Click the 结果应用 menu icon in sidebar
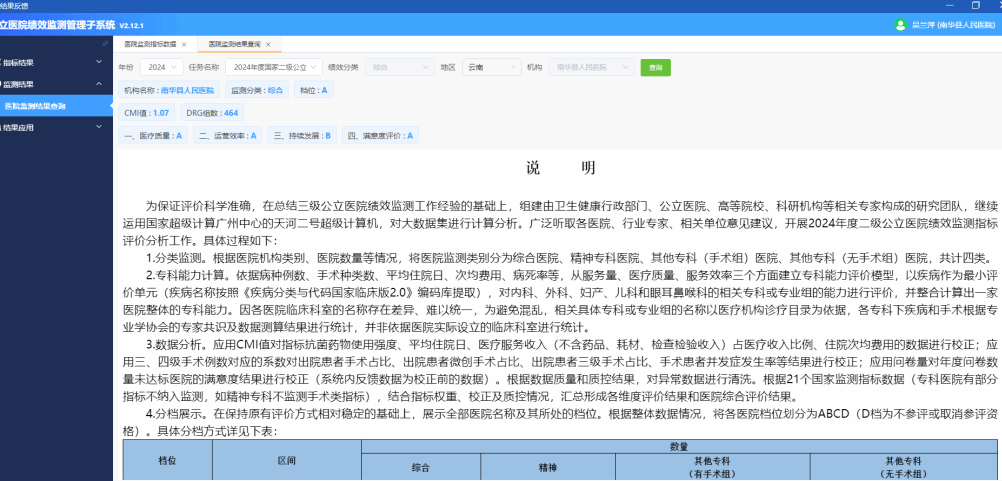 coord(0,127)
